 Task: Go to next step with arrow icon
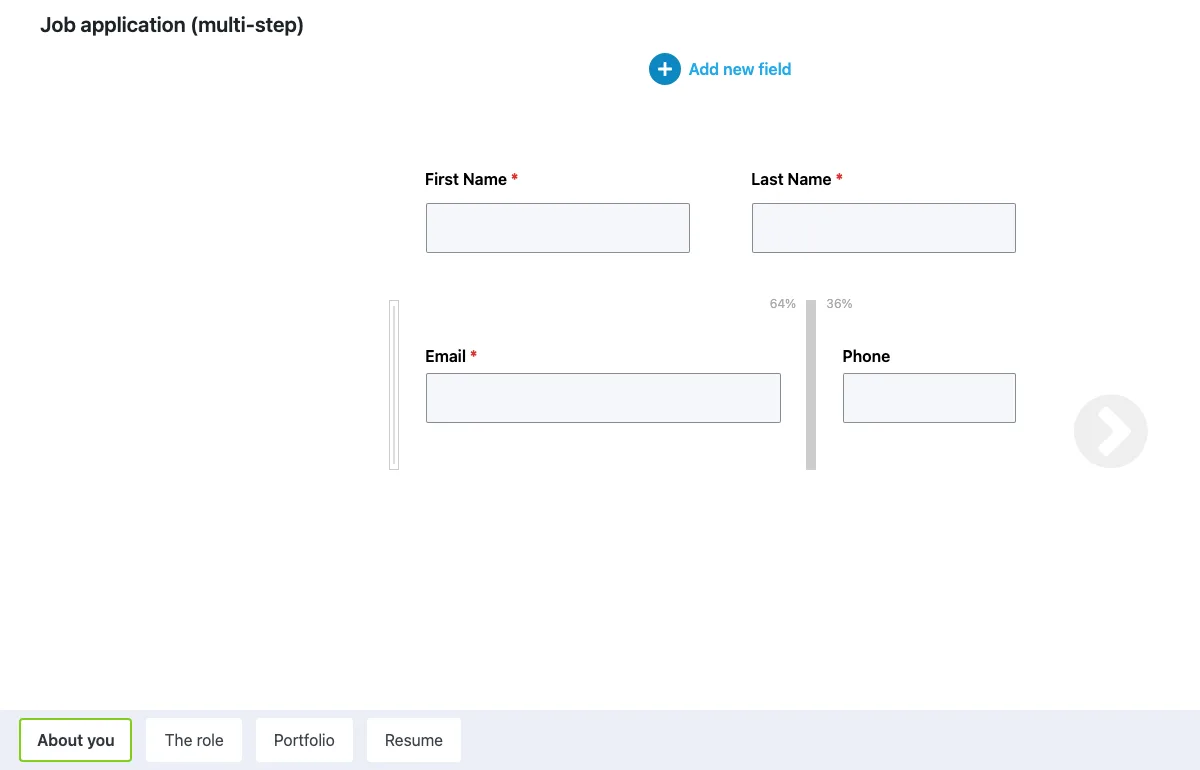tap(1111, 431)
